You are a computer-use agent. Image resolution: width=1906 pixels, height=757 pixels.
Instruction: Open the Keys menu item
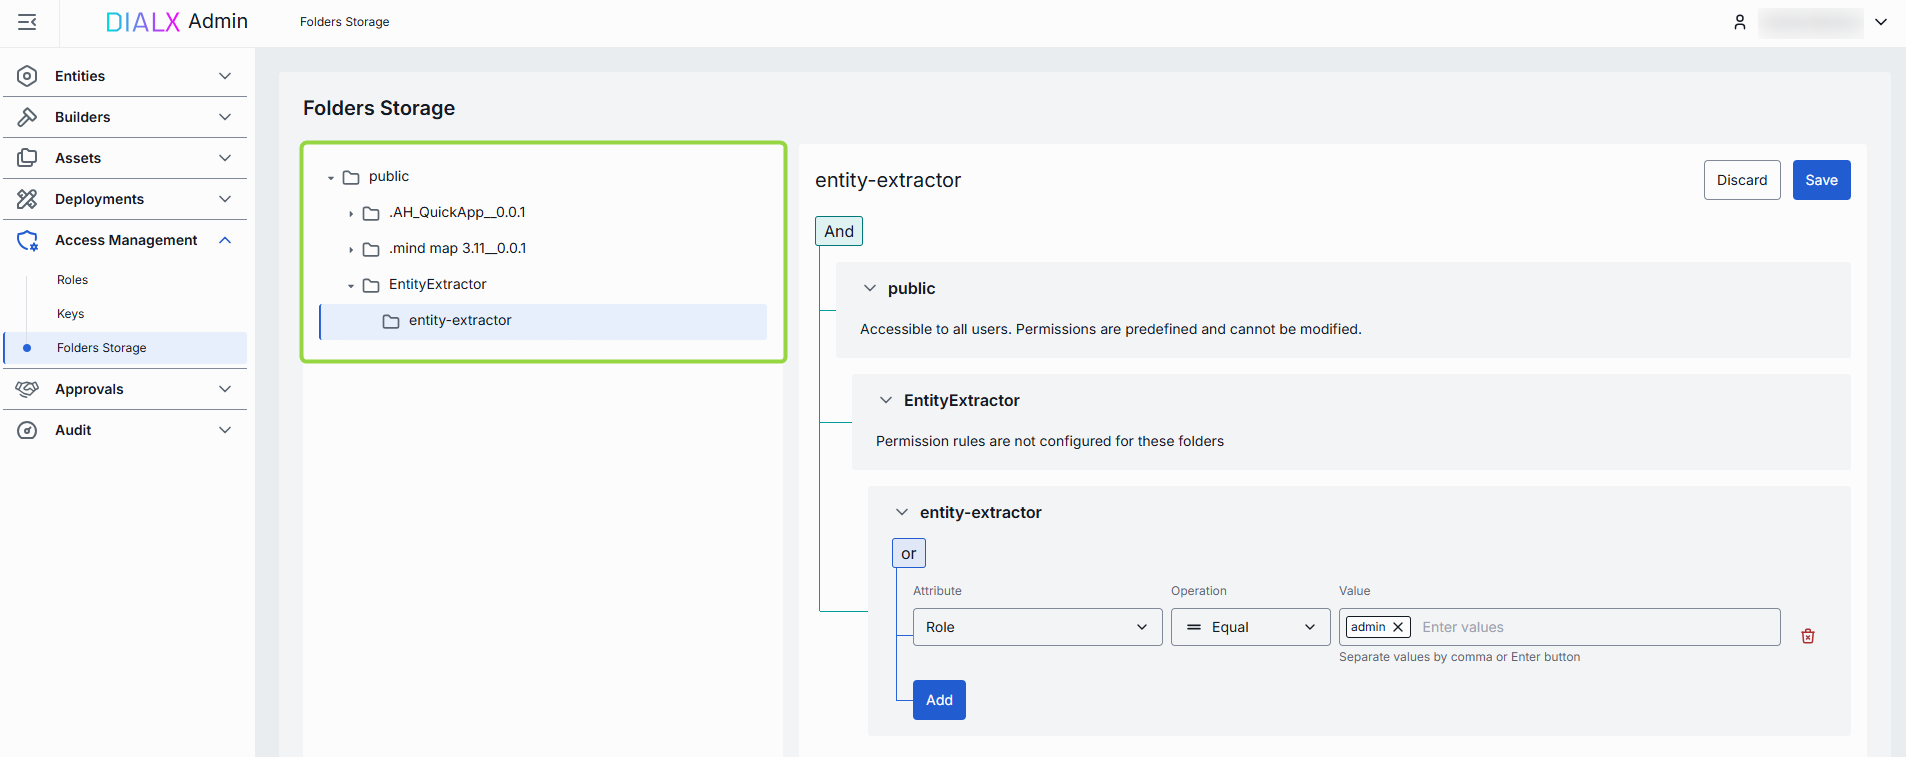pyautogui.click(x=70, y=314)
